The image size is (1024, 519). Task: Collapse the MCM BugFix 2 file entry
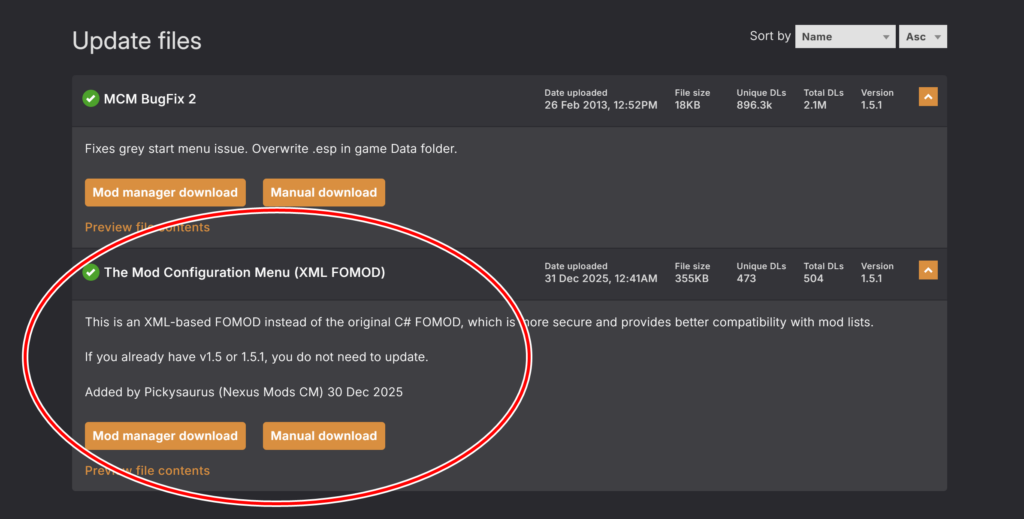pyautogui.click(x=928, y=98)
